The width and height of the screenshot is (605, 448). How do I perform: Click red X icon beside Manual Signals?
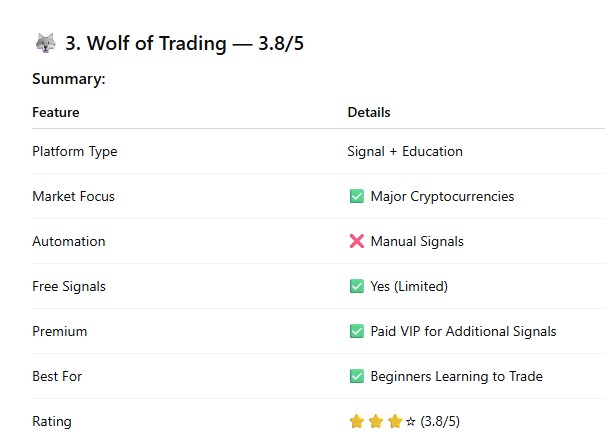[x=356, y=241]
